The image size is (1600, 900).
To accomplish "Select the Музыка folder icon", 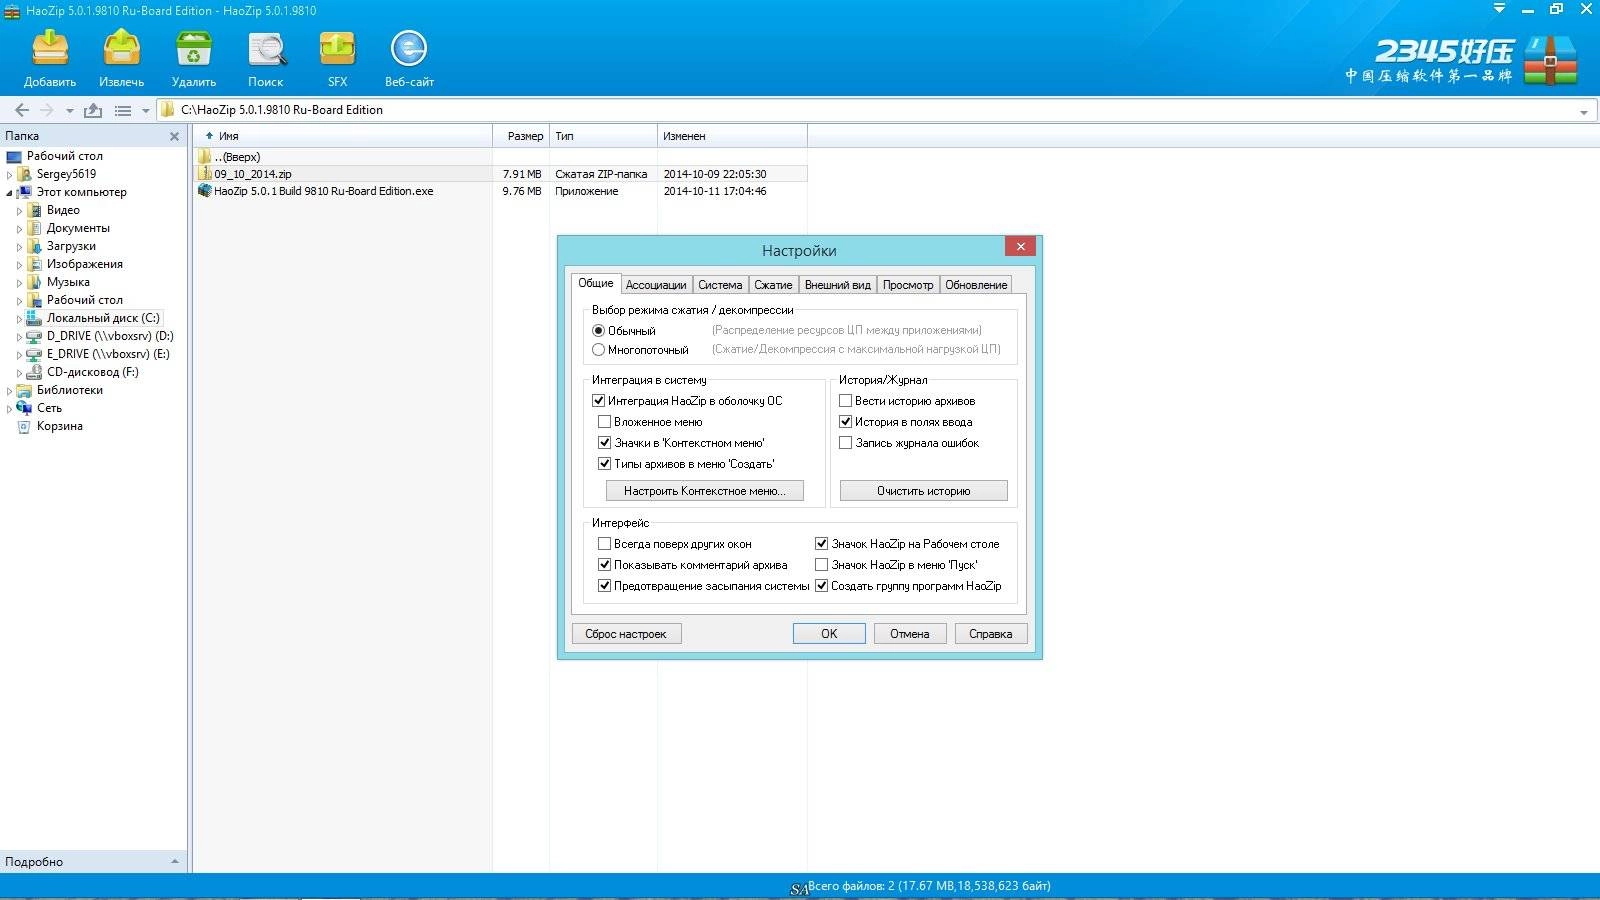I will pyautogui.click(x=34, y=282).
